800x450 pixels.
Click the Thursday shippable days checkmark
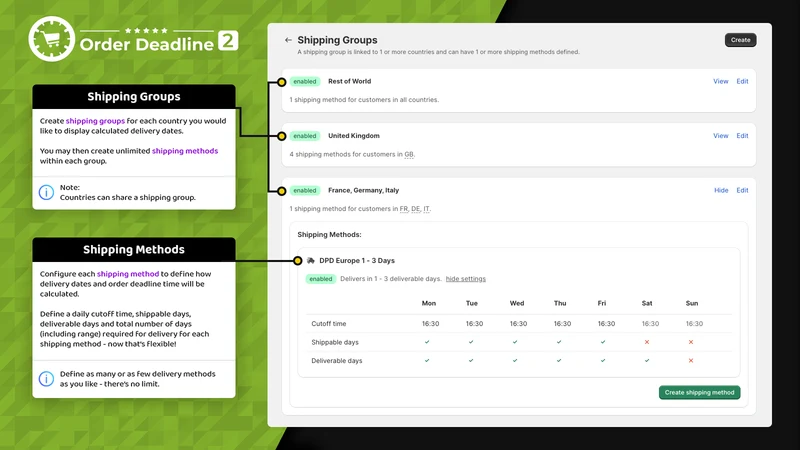pyautogui.click(x=559, y=342)
